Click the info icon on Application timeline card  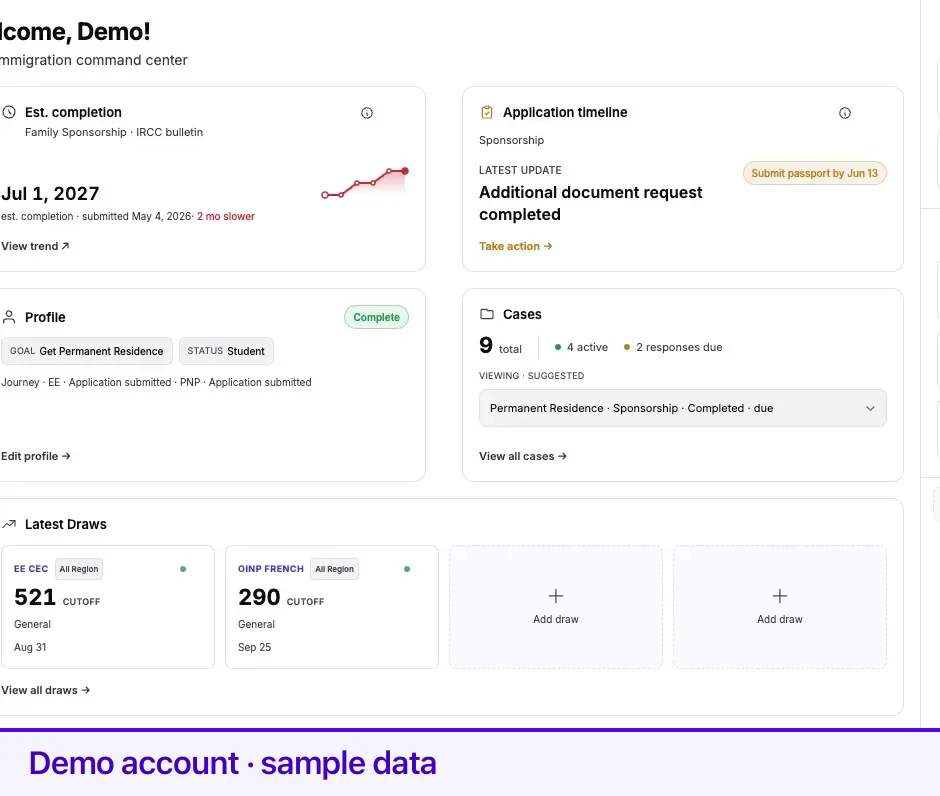pos(845,113)
